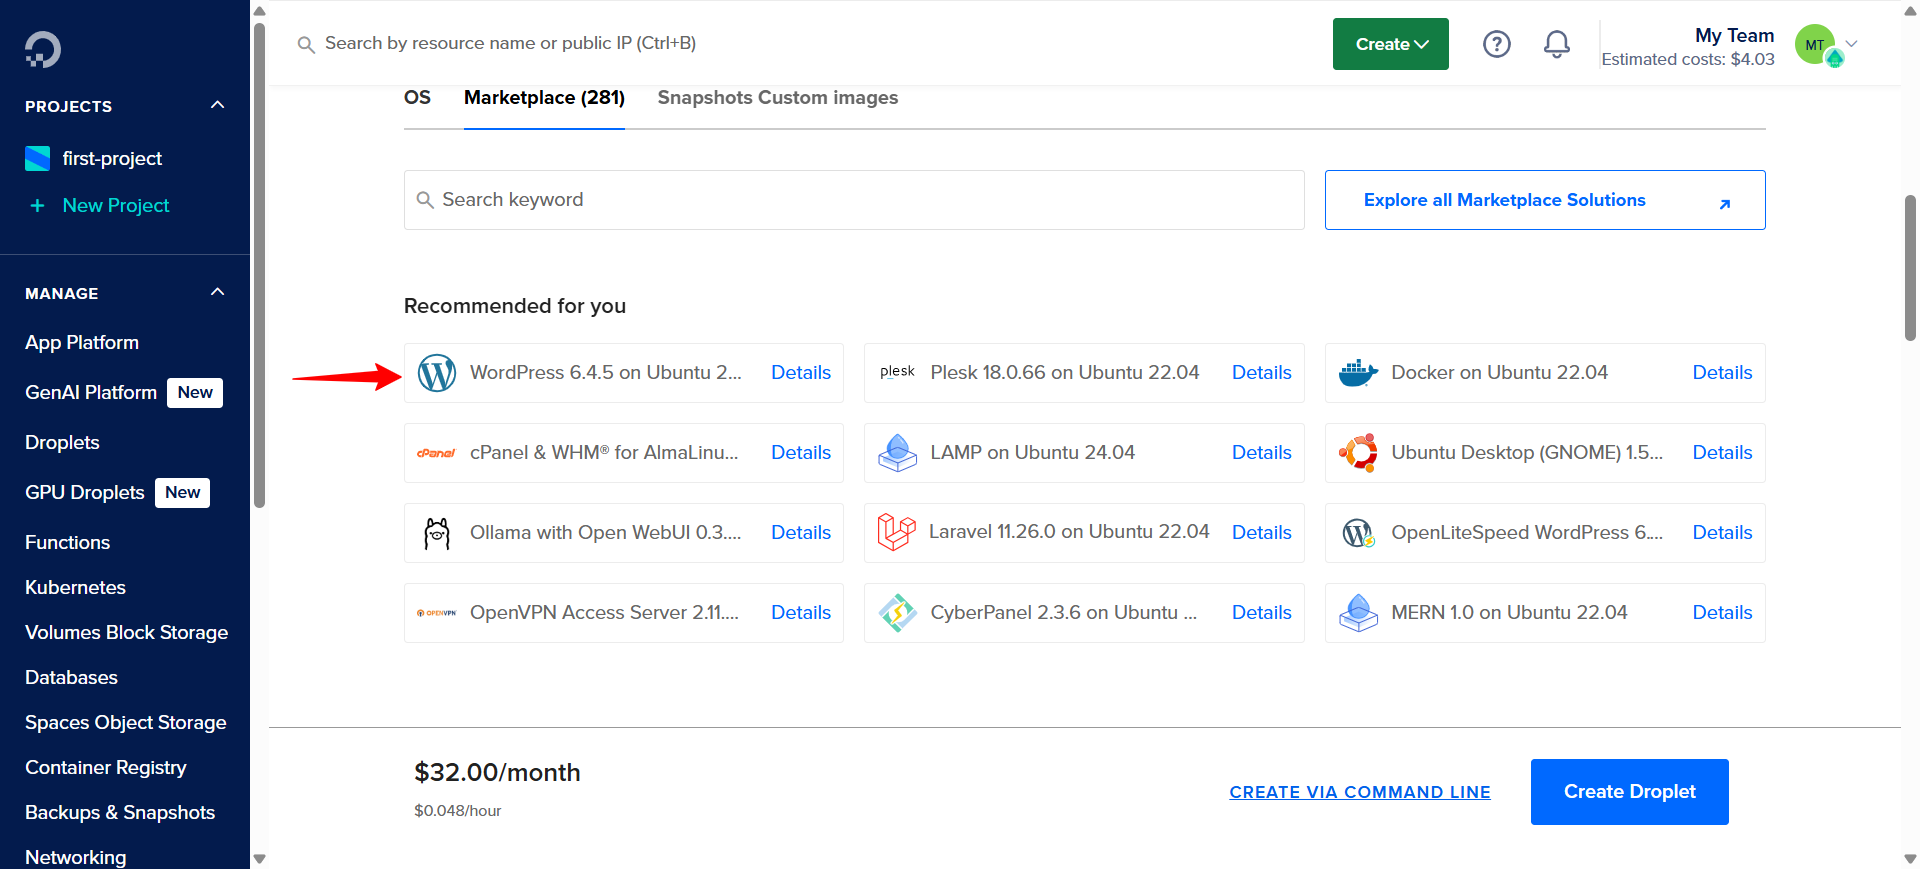Open GPU Droplets
Viewport: 1920px width, 869px height.
pos(85,492)
